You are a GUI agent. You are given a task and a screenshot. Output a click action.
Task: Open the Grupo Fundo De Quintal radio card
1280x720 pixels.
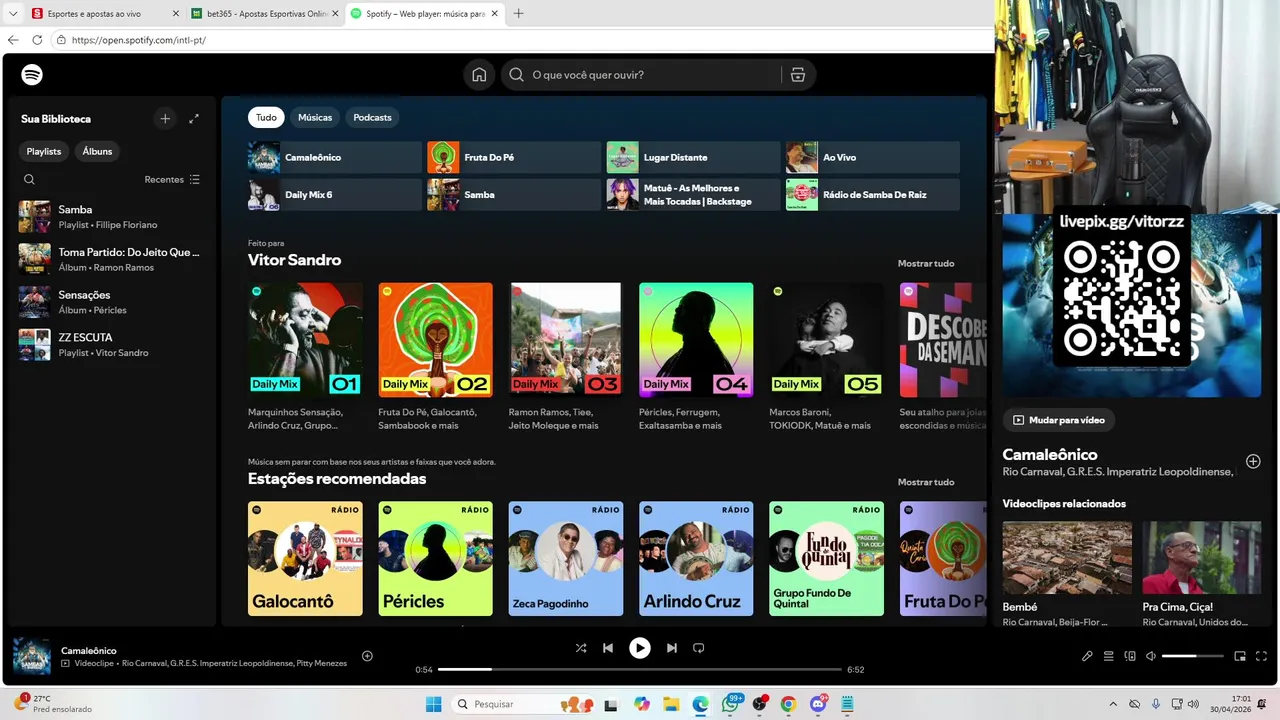(x=826, y=558)
